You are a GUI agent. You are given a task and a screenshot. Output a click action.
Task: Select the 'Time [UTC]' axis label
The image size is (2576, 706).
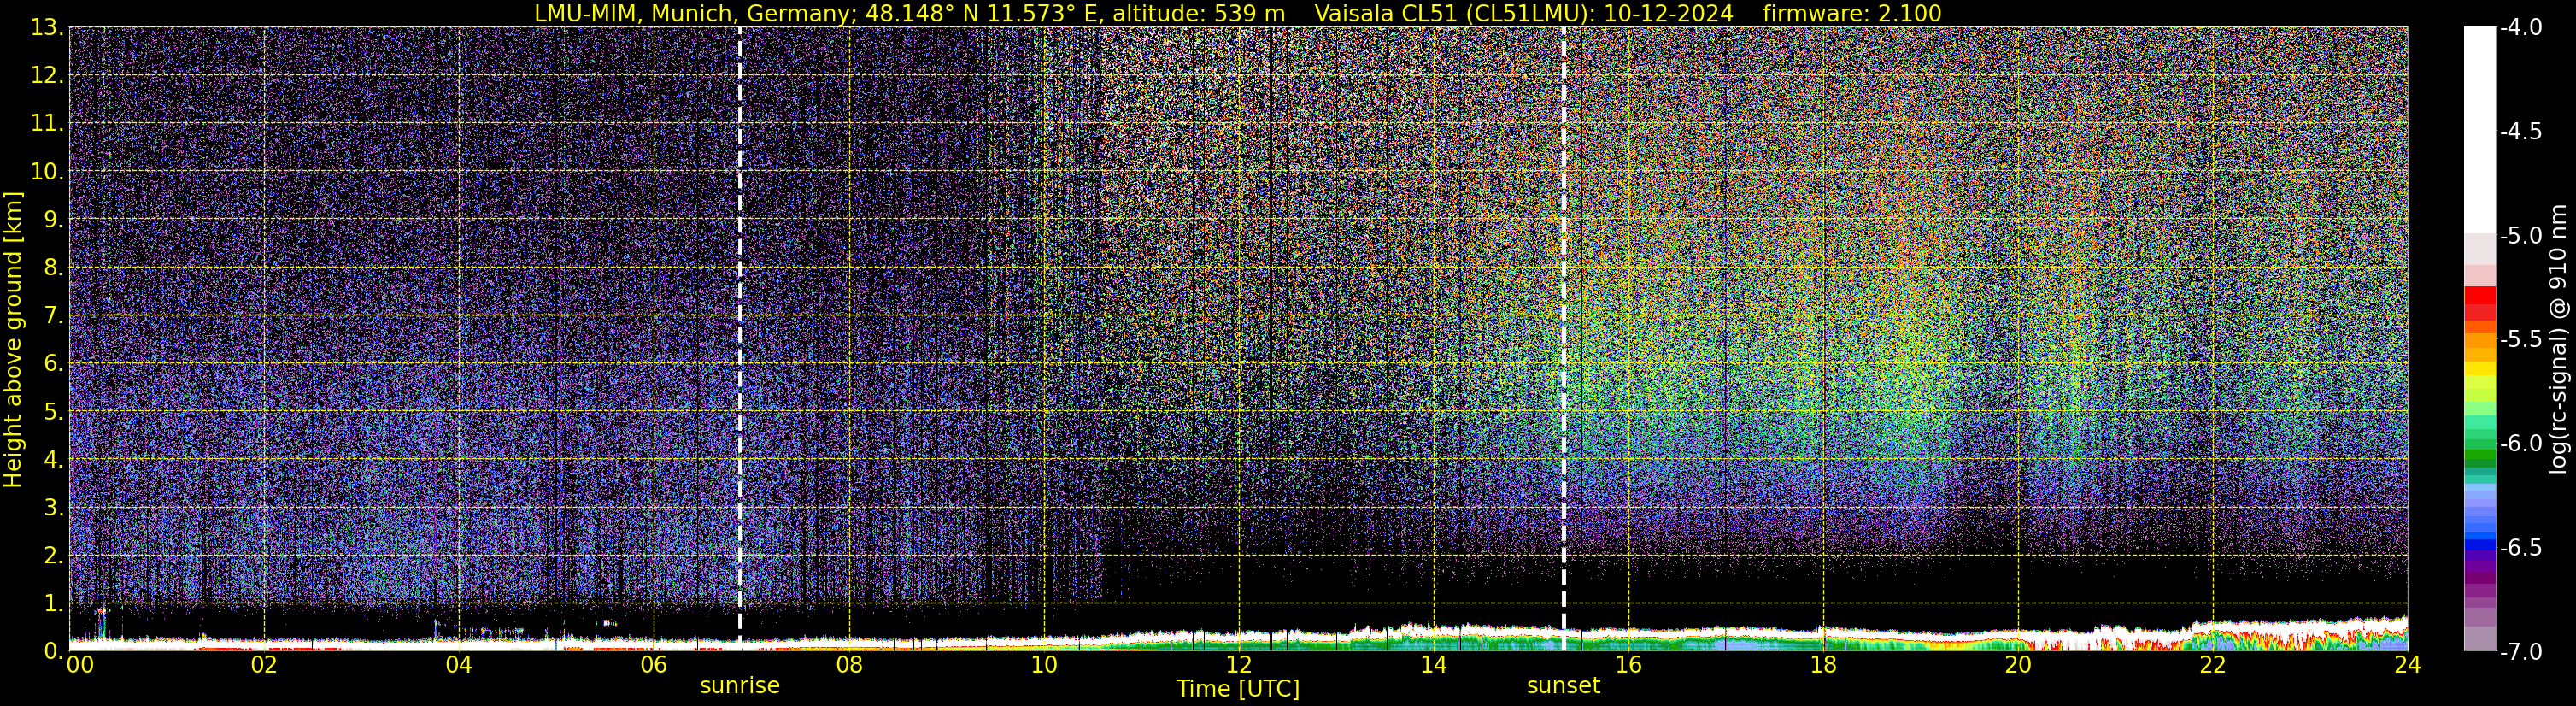tap(1238, 689)
